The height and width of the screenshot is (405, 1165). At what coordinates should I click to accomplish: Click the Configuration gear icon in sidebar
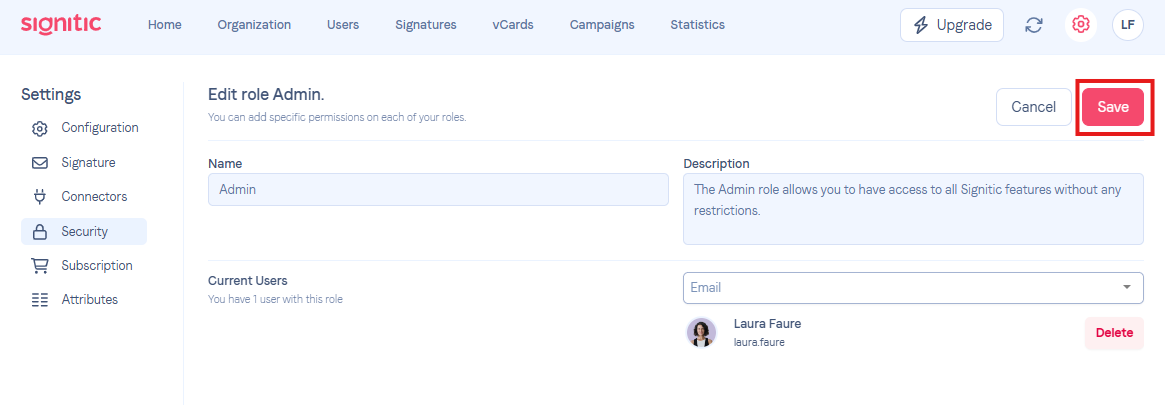click(x=40, y=129)
